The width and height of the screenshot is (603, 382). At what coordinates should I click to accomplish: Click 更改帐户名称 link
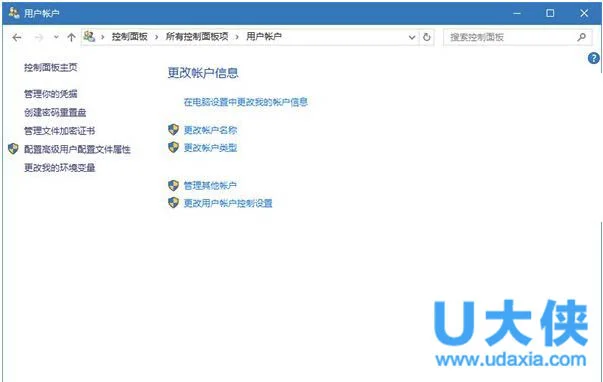tap(210, 130)
